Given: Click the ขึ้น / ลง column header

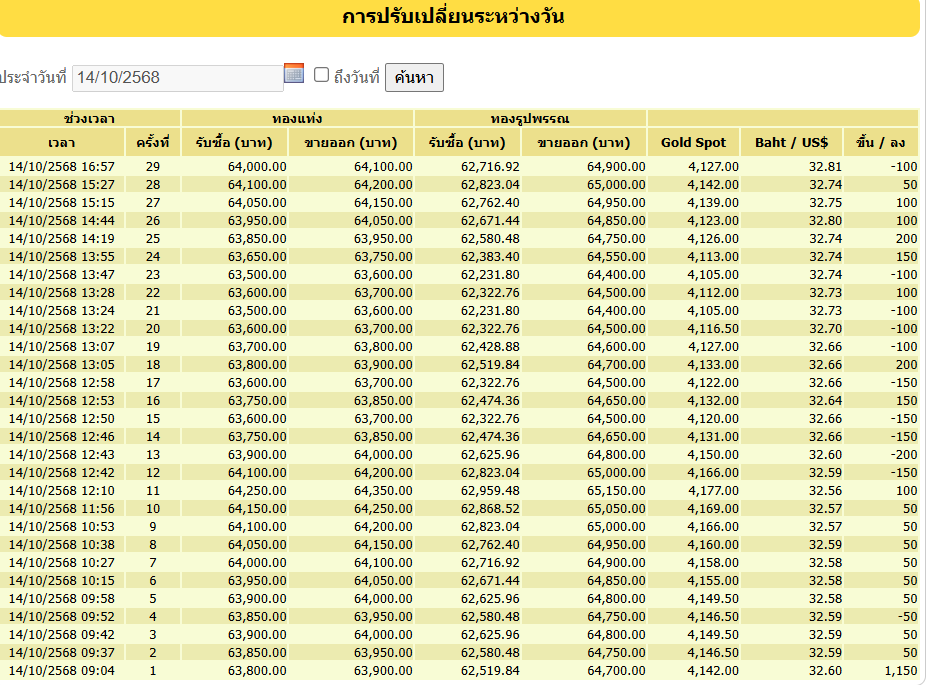Looking at the screenshot, I should click(881, 142).
